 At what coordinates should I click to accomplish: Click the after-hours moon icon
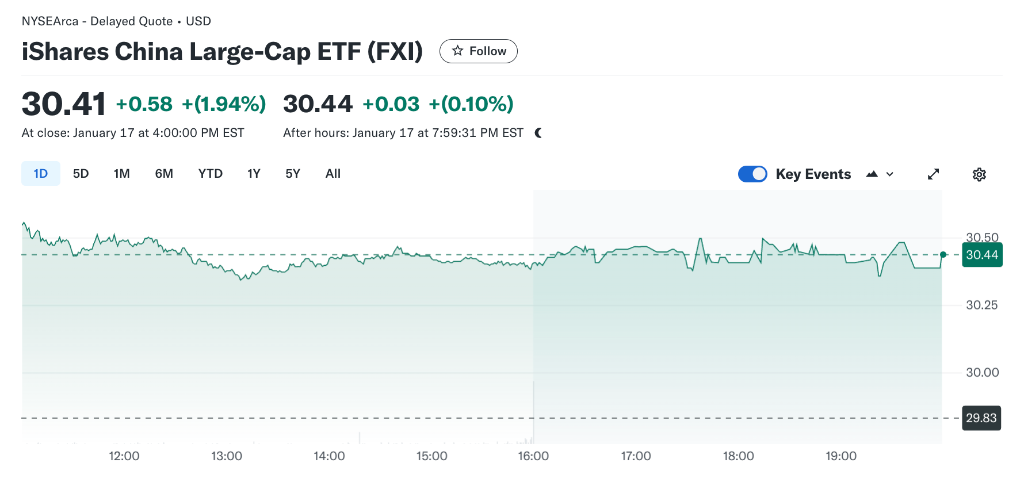(539, 132)
